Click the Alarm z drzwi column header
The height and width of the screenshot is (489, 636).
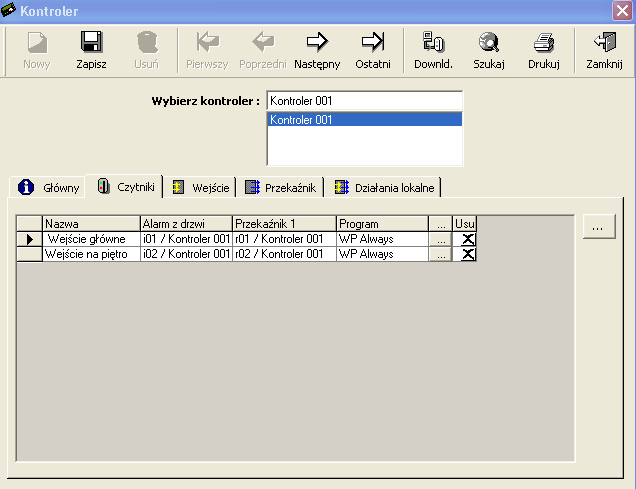[186, 224]
